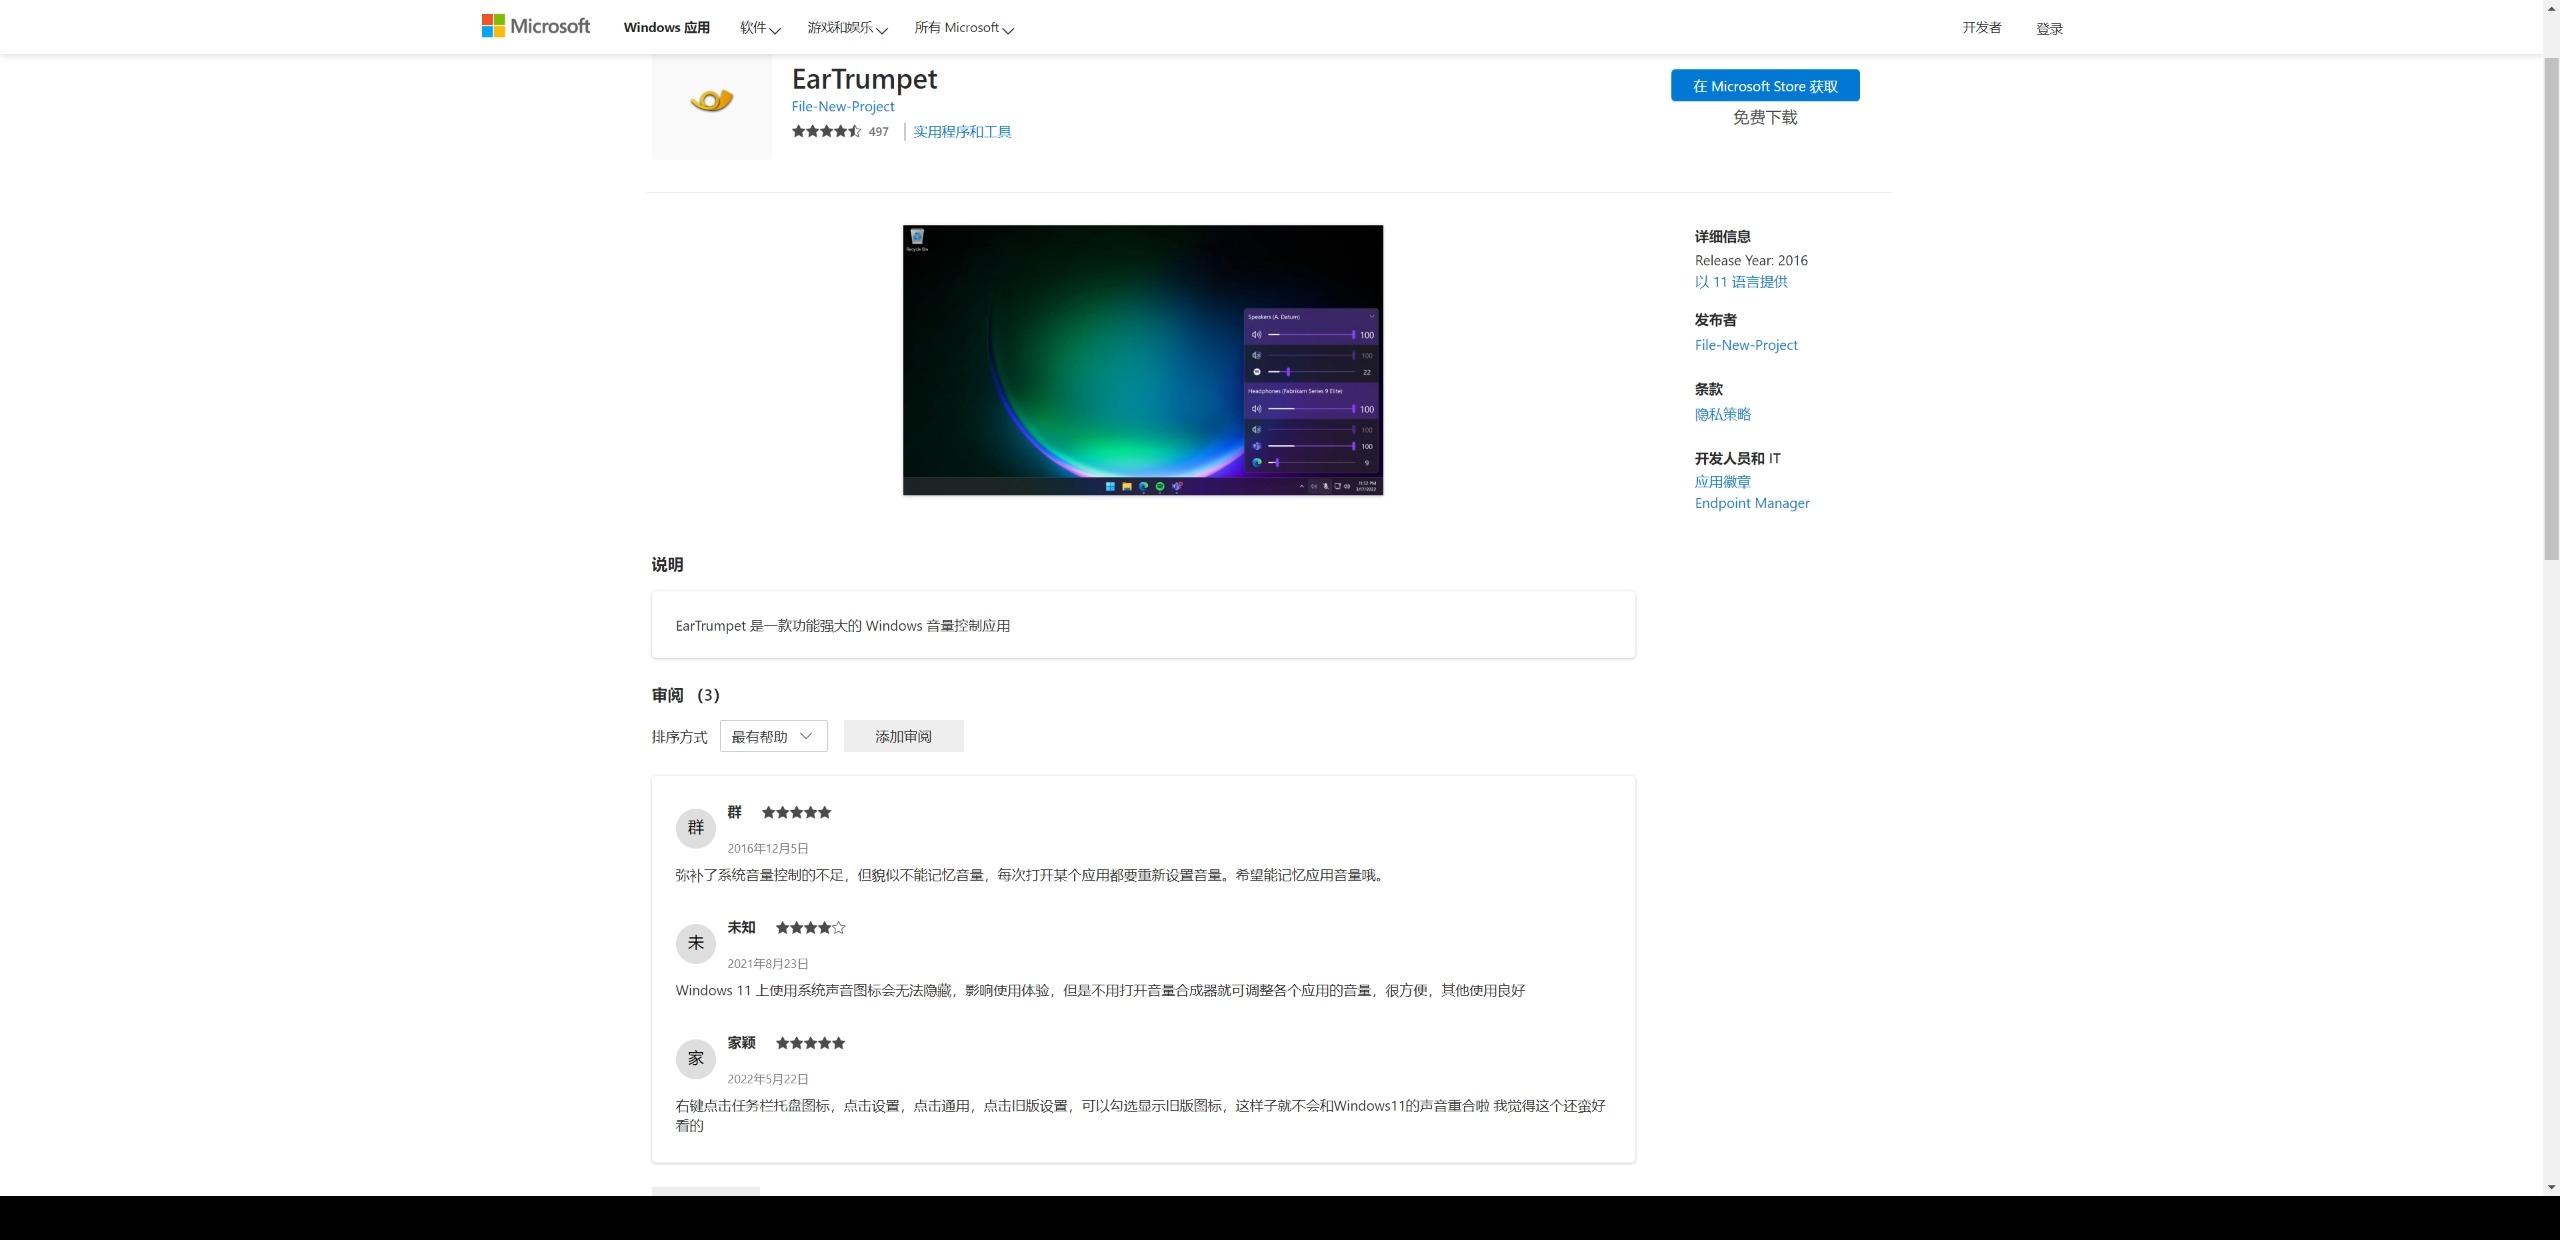The width and height of the screenshot is (2560, 1240).
Task: Open the 所有 Microsoft dropdown
Action: pyautogui.click(x=962, y=27)
